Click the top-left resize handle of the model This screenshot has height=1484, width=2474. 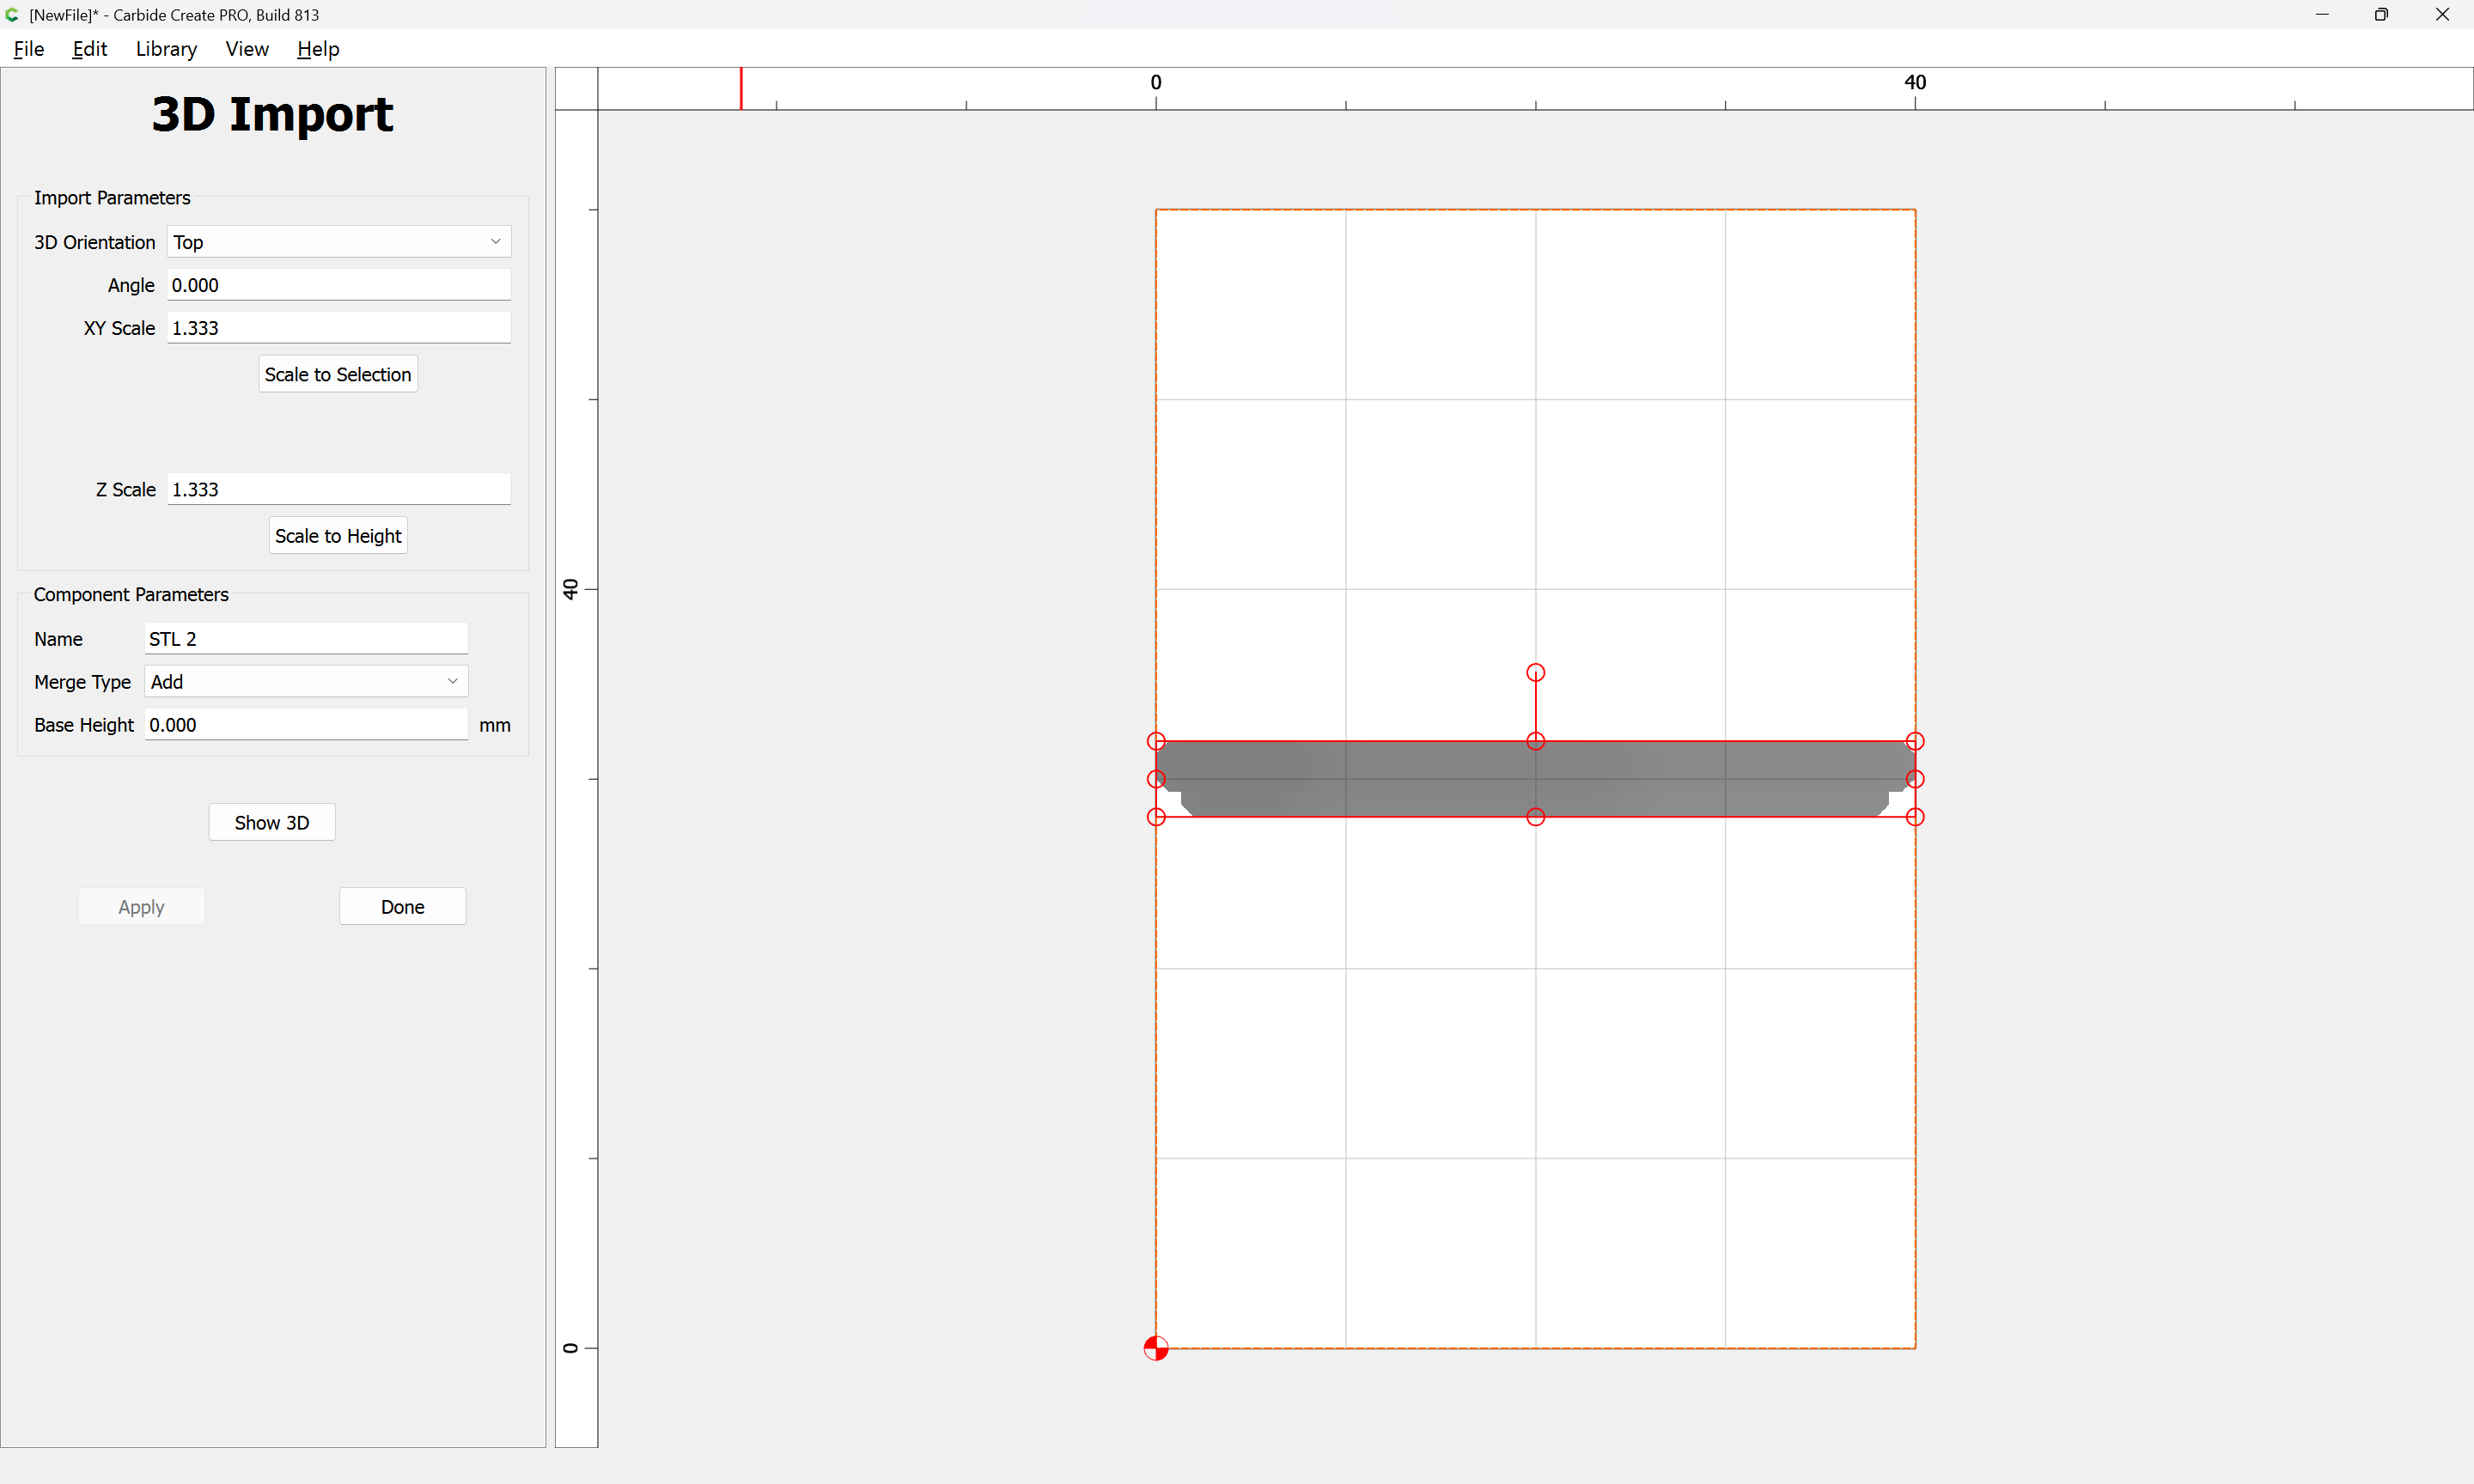1156,741
